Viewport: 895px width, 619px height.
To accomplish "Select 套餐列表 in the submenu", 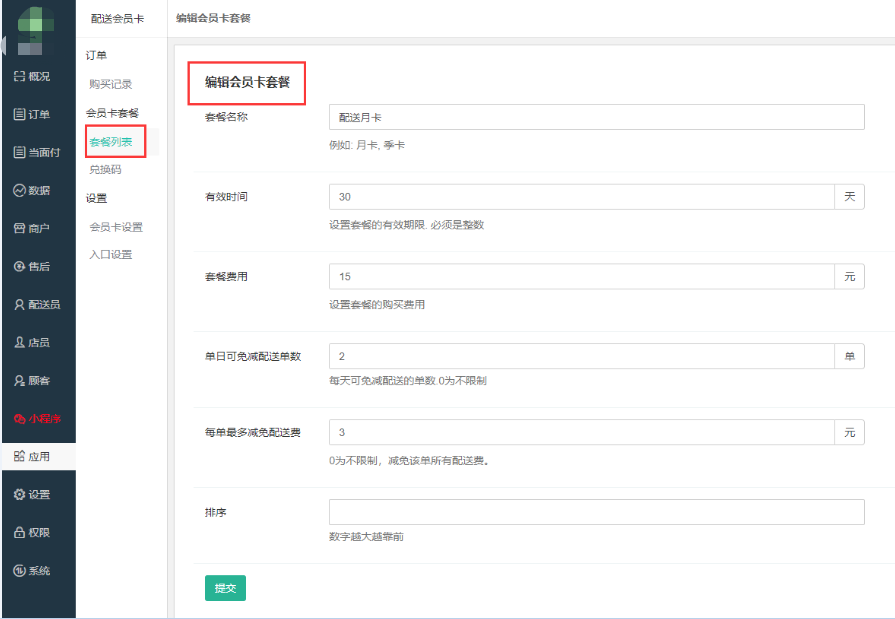I will [x=111, y=142].
